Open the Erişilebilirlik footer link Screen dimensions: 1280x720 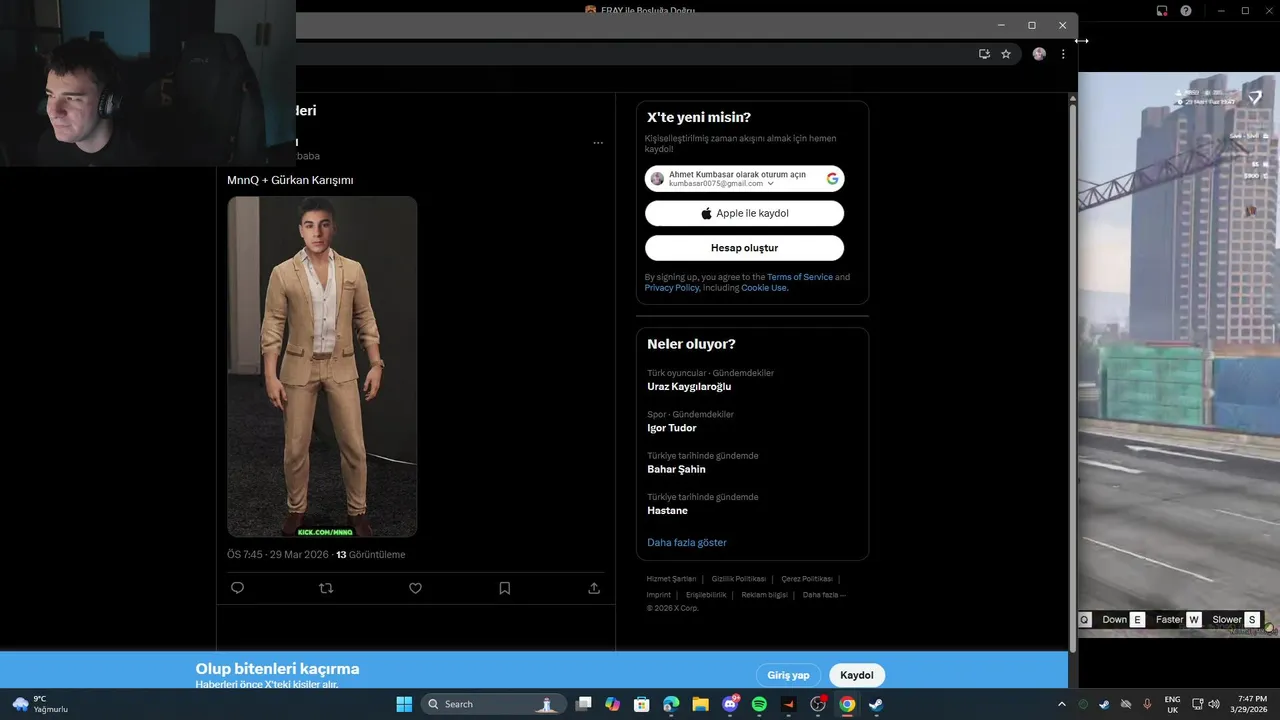706,595
